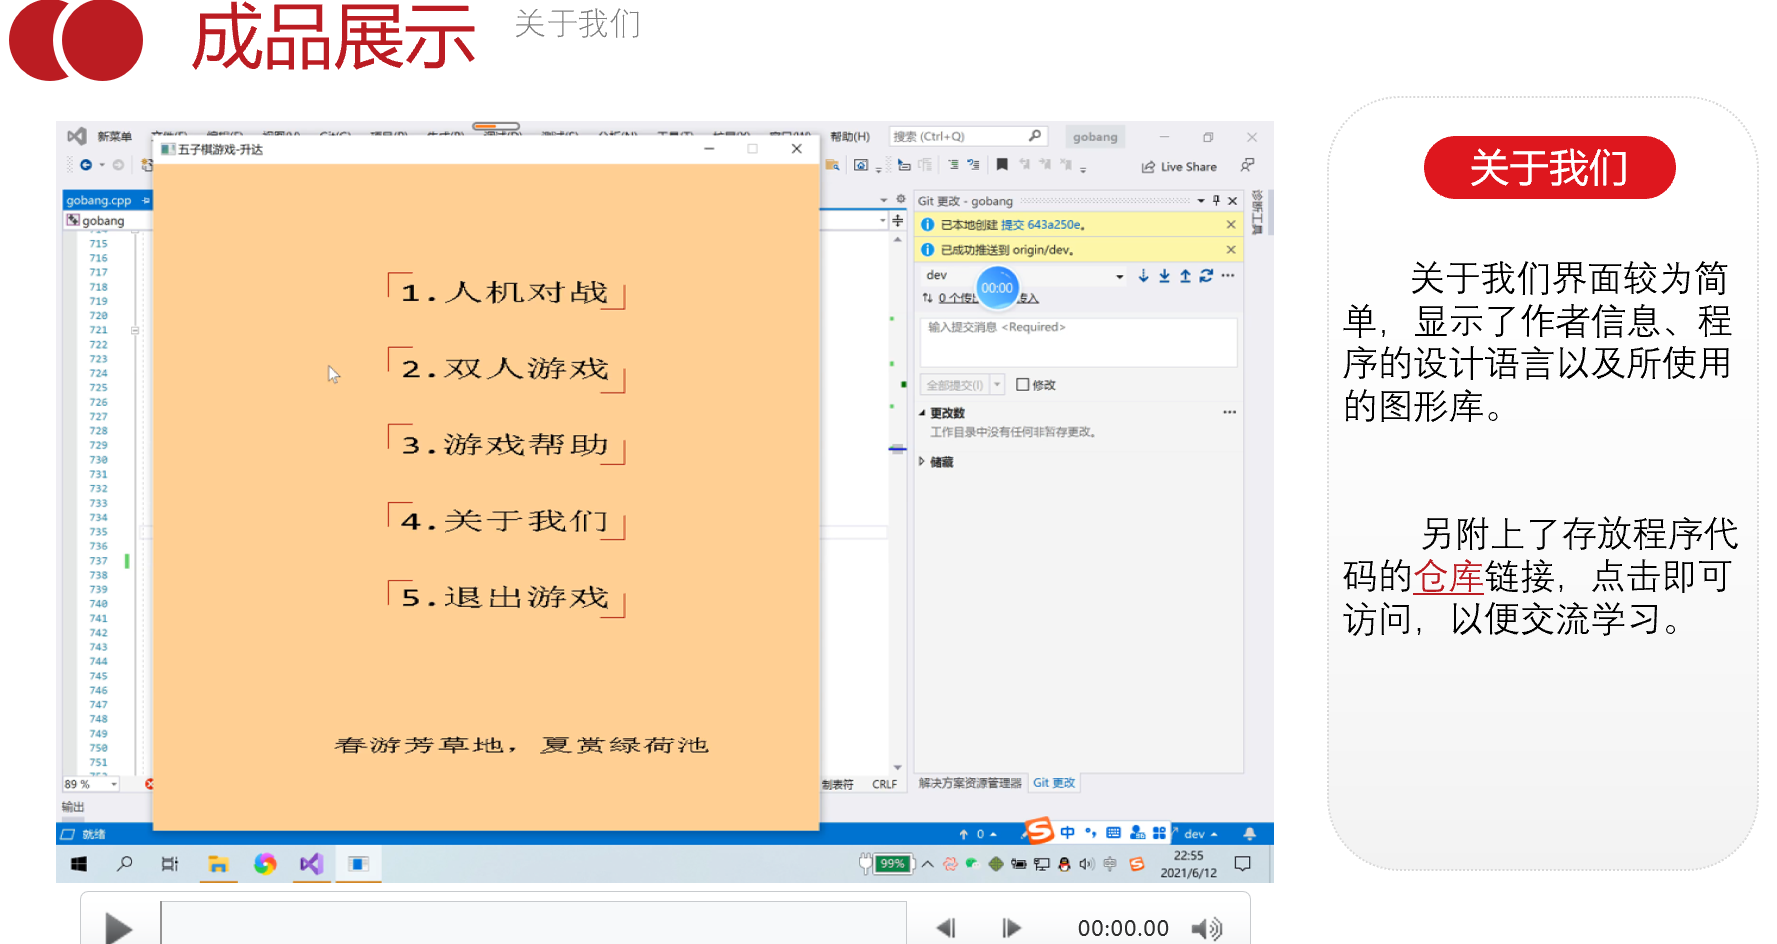
Task: Pin the Git 更改 panel
Action: 1216,200
